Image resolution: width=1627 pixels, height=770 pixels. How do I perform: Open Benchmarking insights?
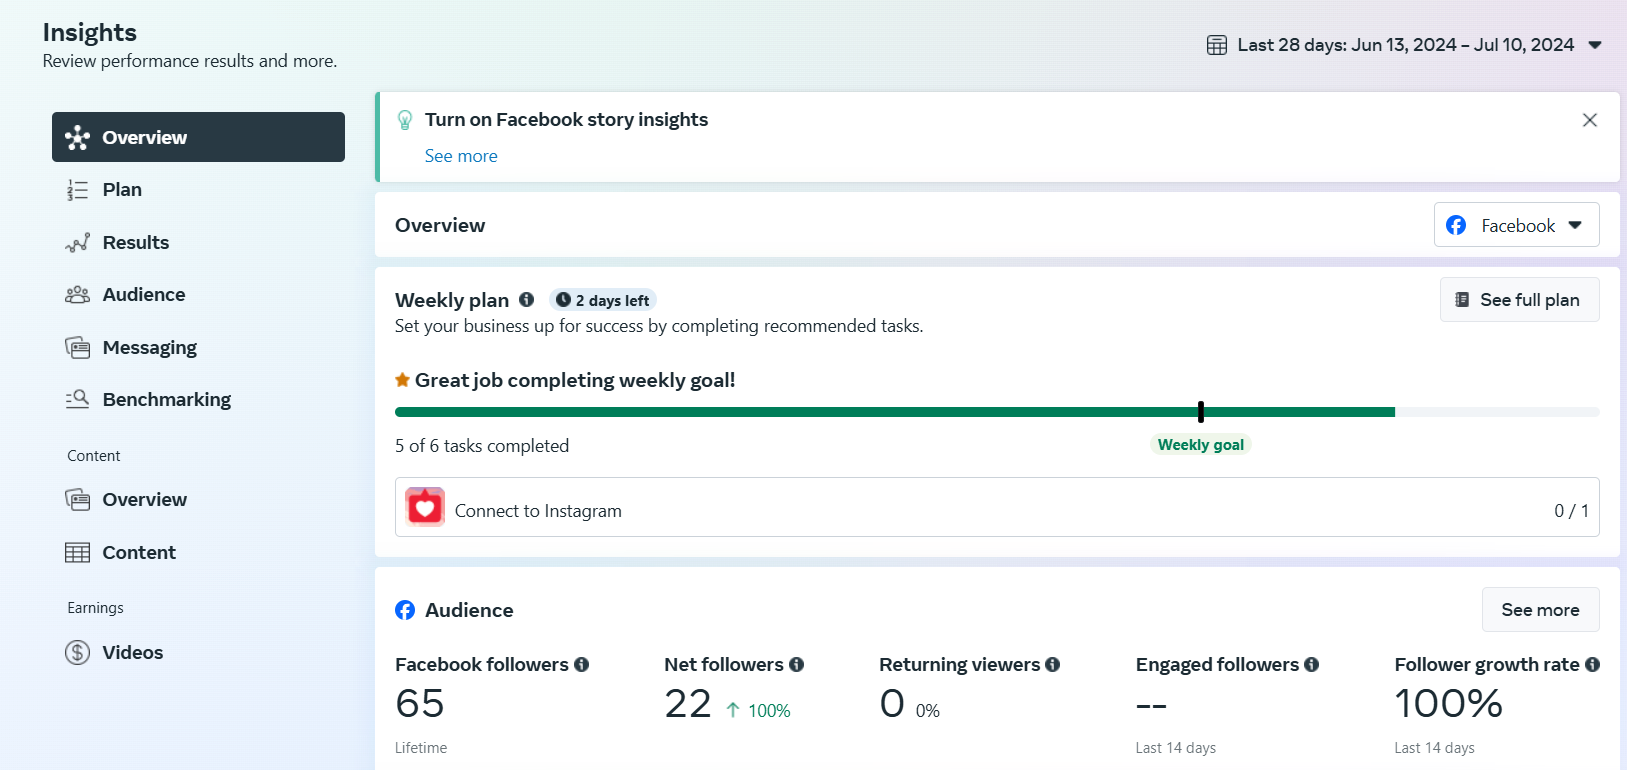(x=198, y=400)
